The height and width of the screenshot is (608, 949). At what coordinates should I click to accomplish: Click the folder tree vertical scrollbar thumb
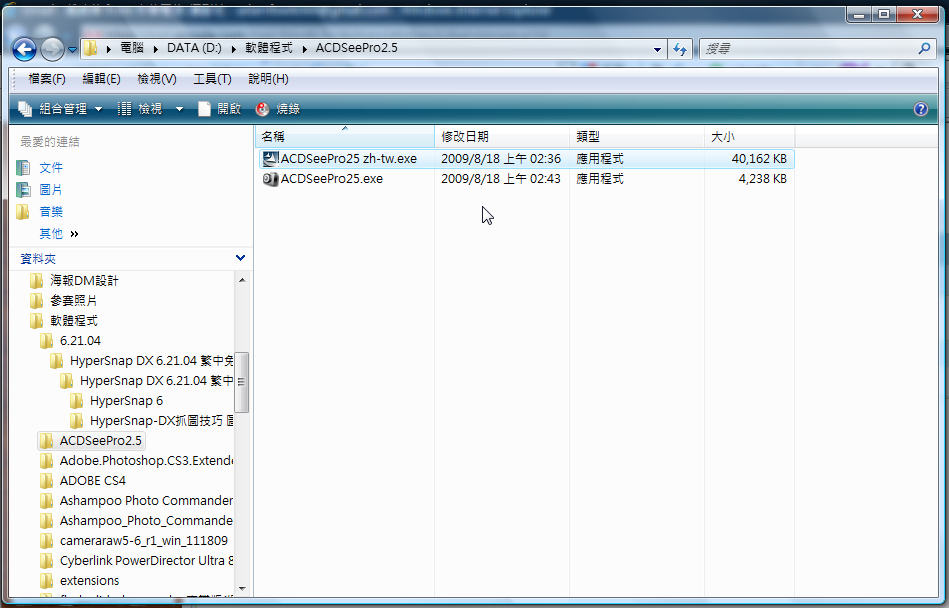coord(241,382)
